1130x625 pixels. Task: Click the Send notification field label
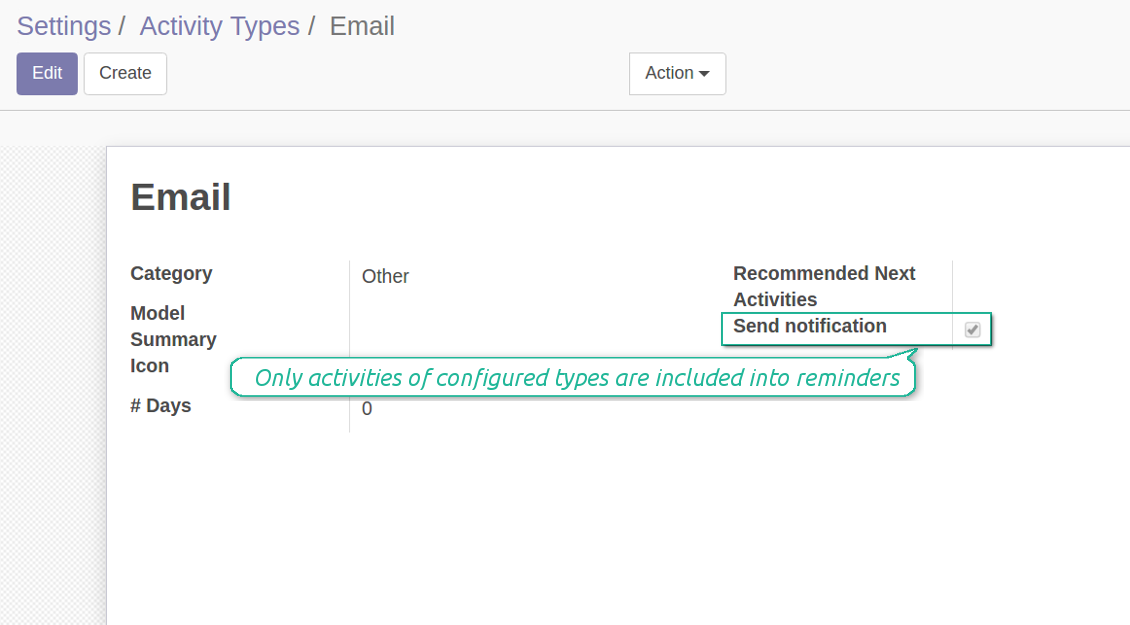(x=810, y=326)
